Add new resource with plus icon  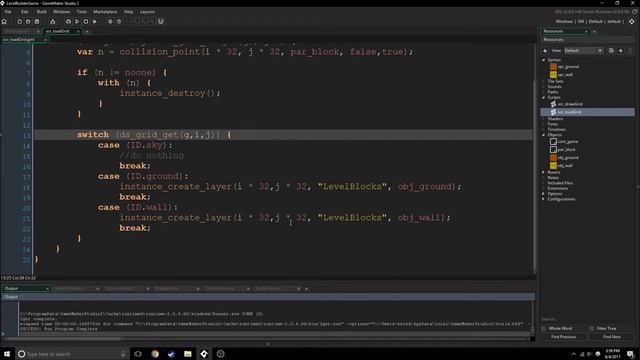pyautogui.click(x=621, y=51)
